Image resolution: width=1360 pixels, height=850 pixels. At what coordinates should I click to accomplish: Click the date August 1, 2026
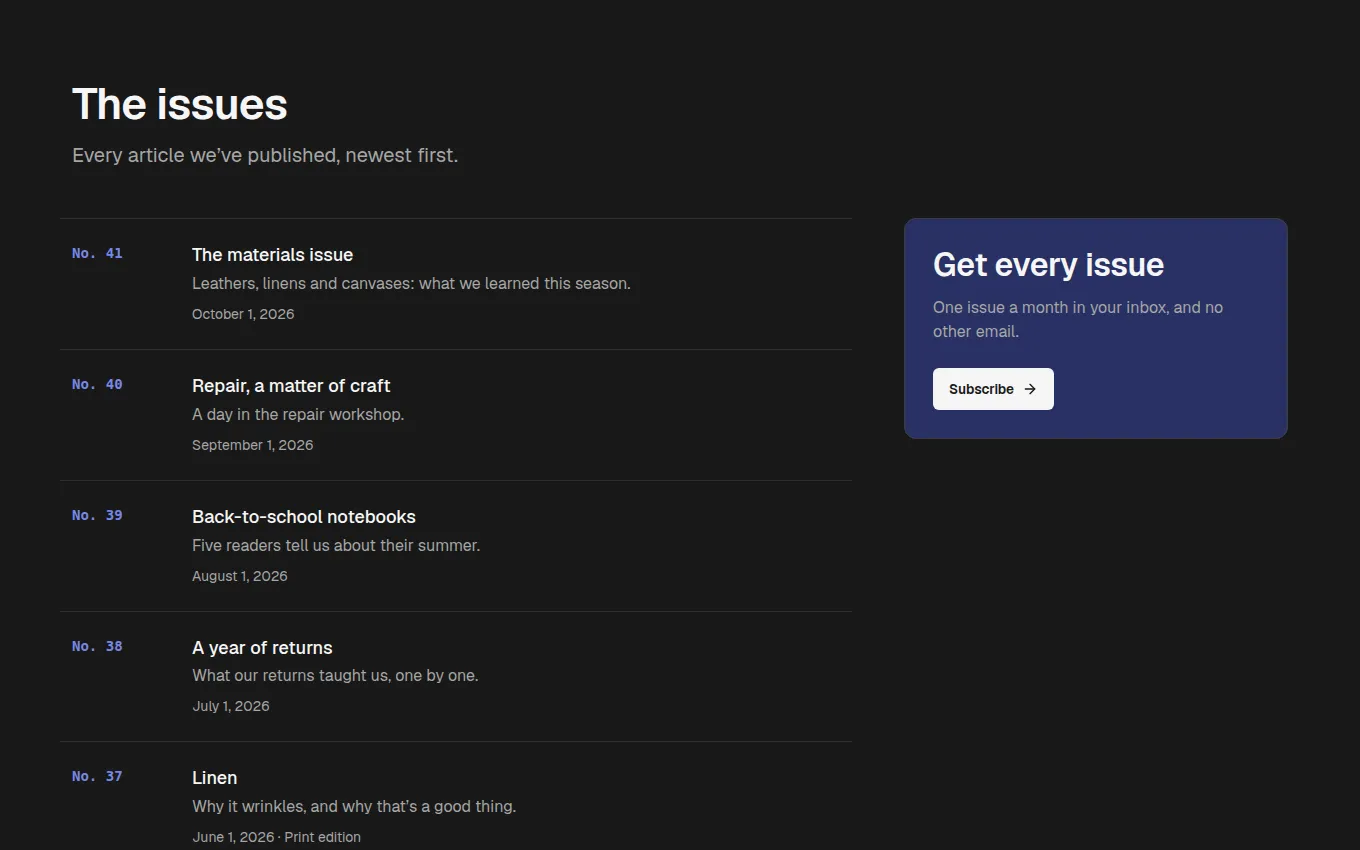click(240, 576)
